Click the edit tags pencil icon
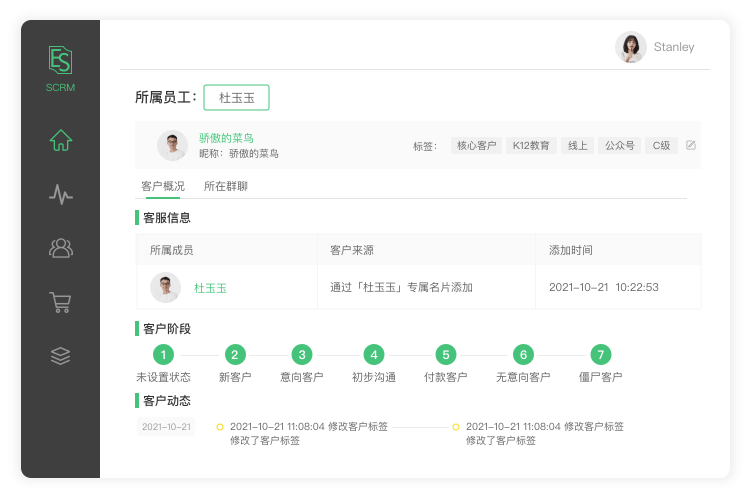 690,145
